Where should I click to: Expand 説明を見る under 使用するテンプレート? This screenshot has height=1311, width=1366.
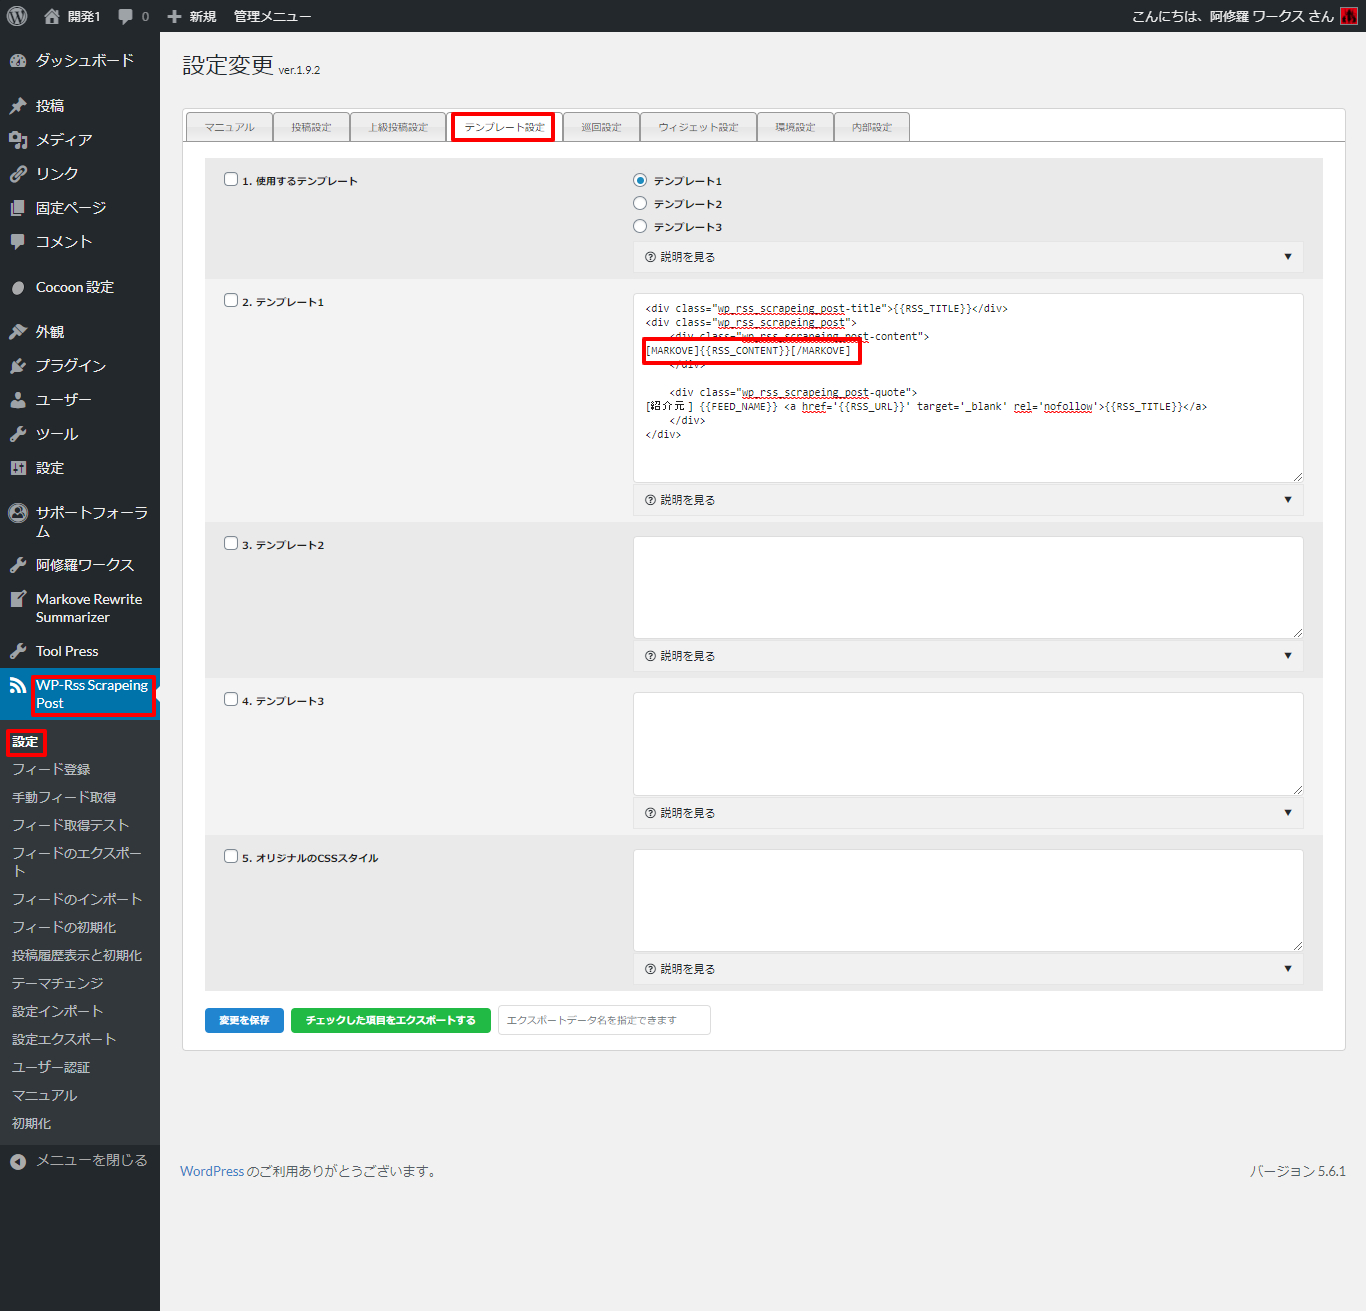coord(968,257)
